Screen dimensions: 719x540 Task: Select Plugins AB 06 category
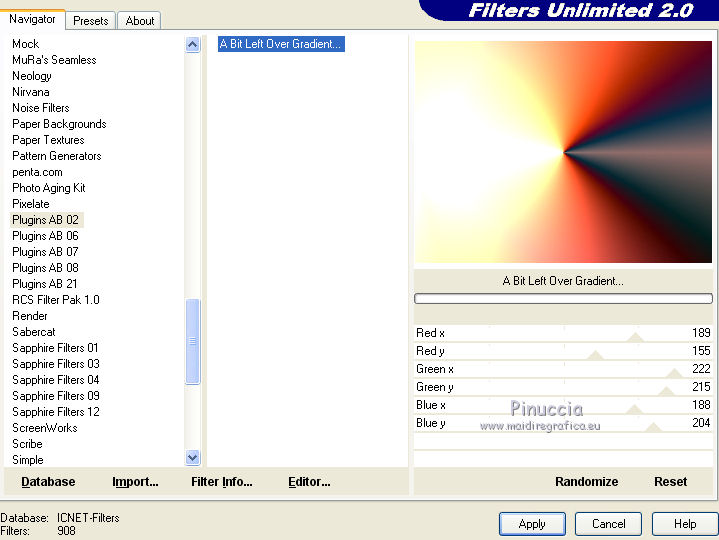click(45, 236)
